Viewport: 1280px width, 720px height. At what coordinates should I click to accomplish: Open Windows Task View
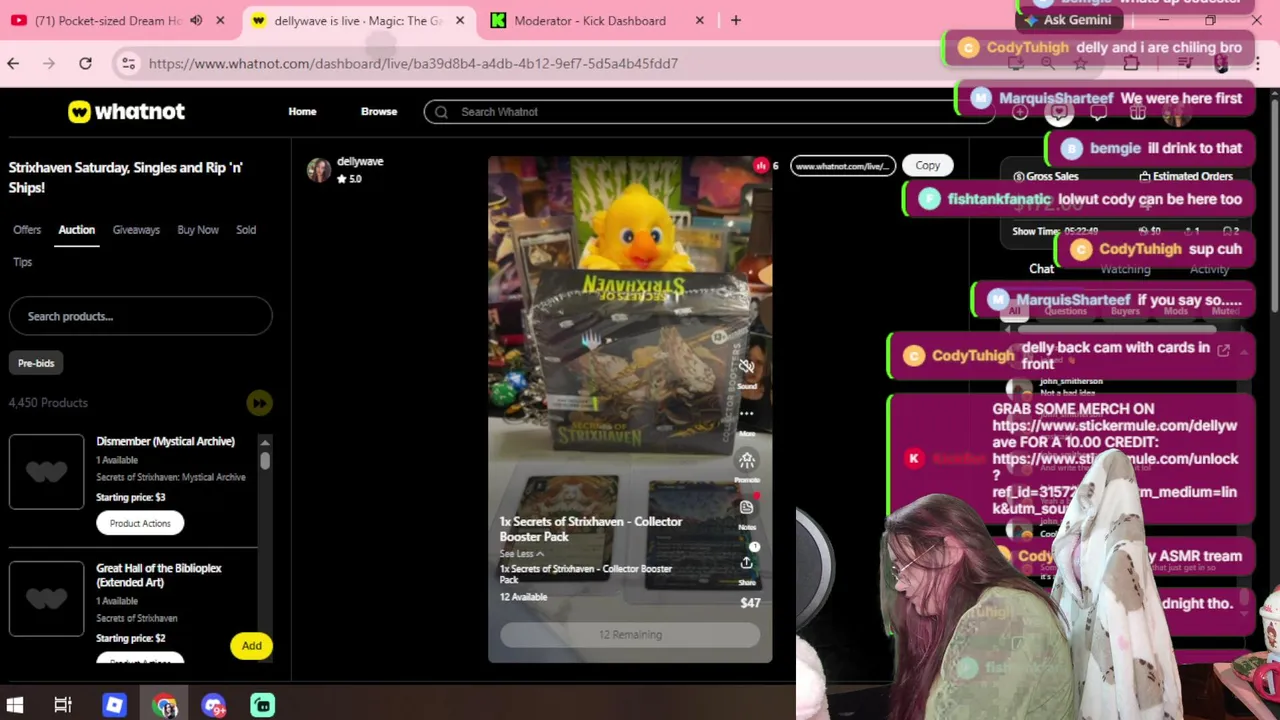click(63, 705)
